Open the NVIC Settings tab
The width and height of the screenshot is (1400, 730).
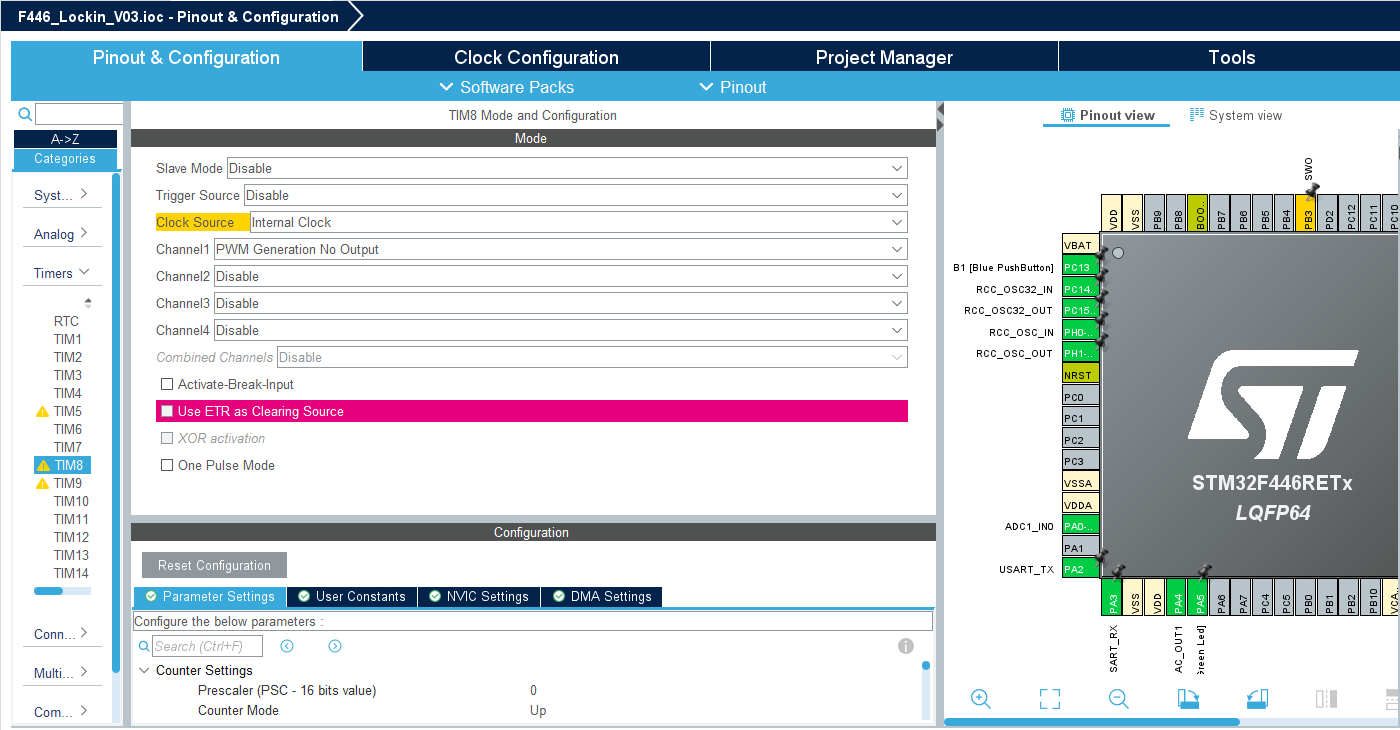(x=479, y=596)
